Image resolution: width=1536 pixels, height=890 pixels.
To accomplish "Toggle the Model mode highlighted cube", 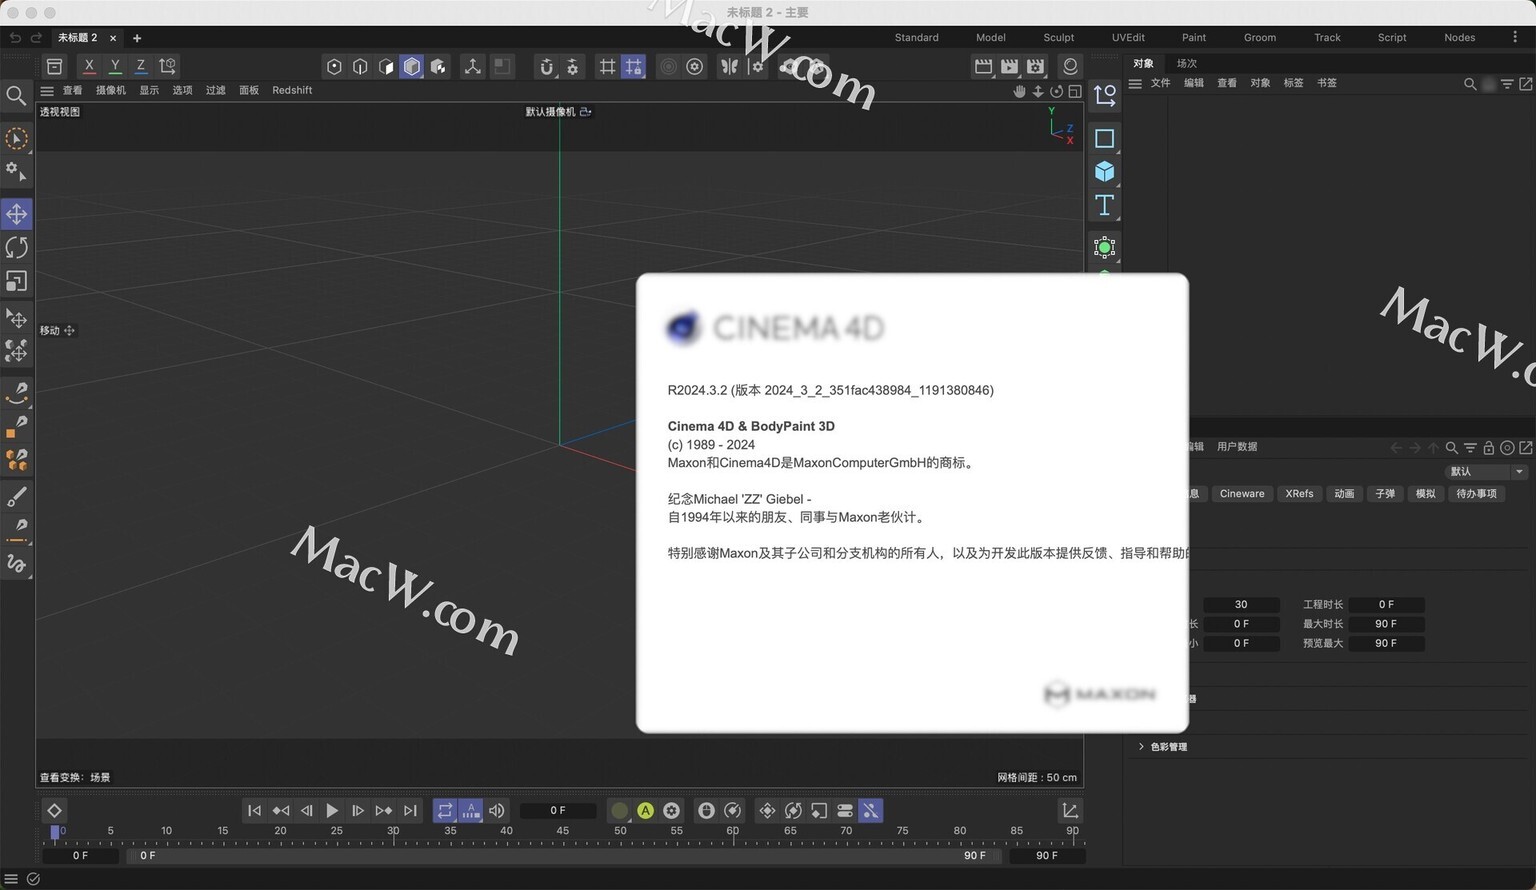I will pyautogui.click(x=412, y=66).
